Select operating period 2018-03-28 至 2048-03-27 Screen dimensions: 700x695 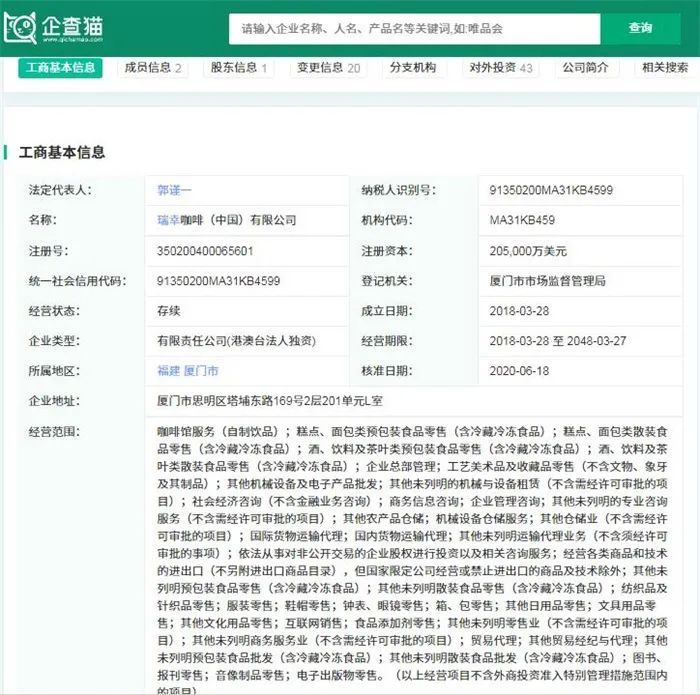(558, 341)
